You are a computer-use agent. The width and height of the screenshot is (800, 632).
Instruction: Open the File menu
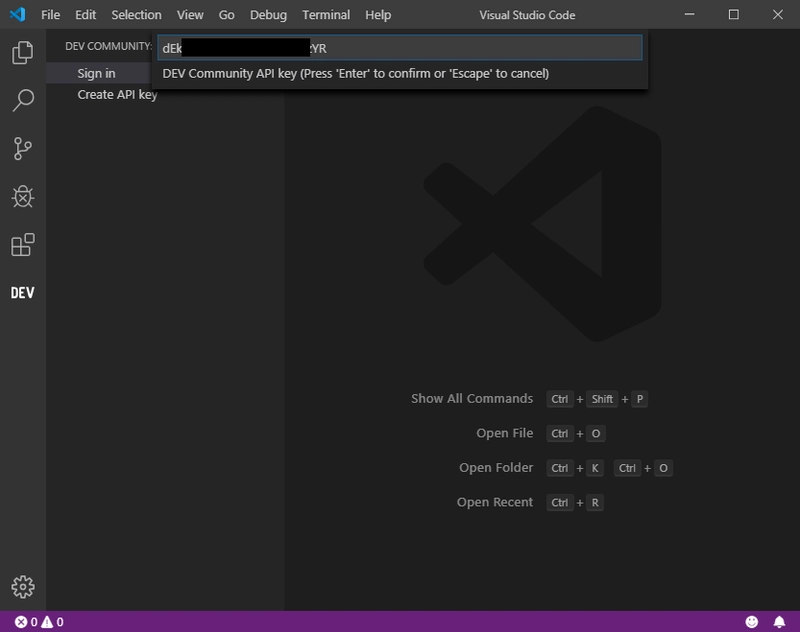click(51, 15)
